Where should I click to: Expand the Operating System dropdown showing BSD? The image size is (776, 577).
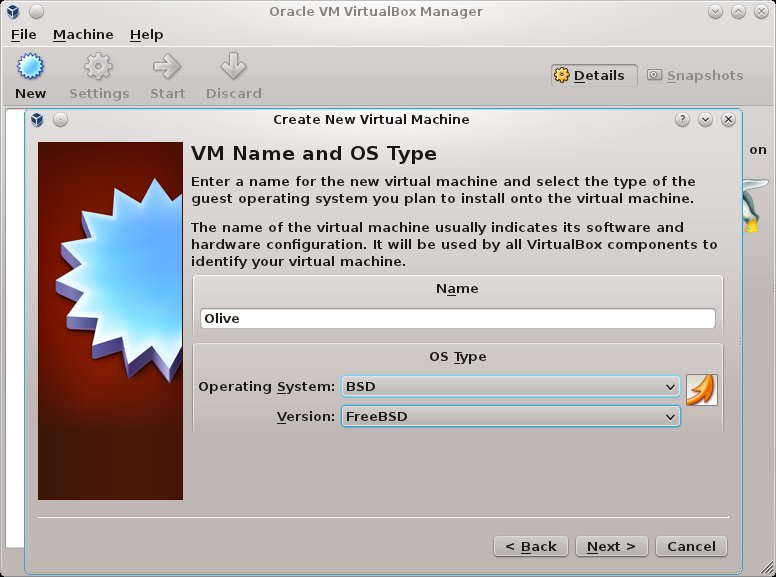510,386
